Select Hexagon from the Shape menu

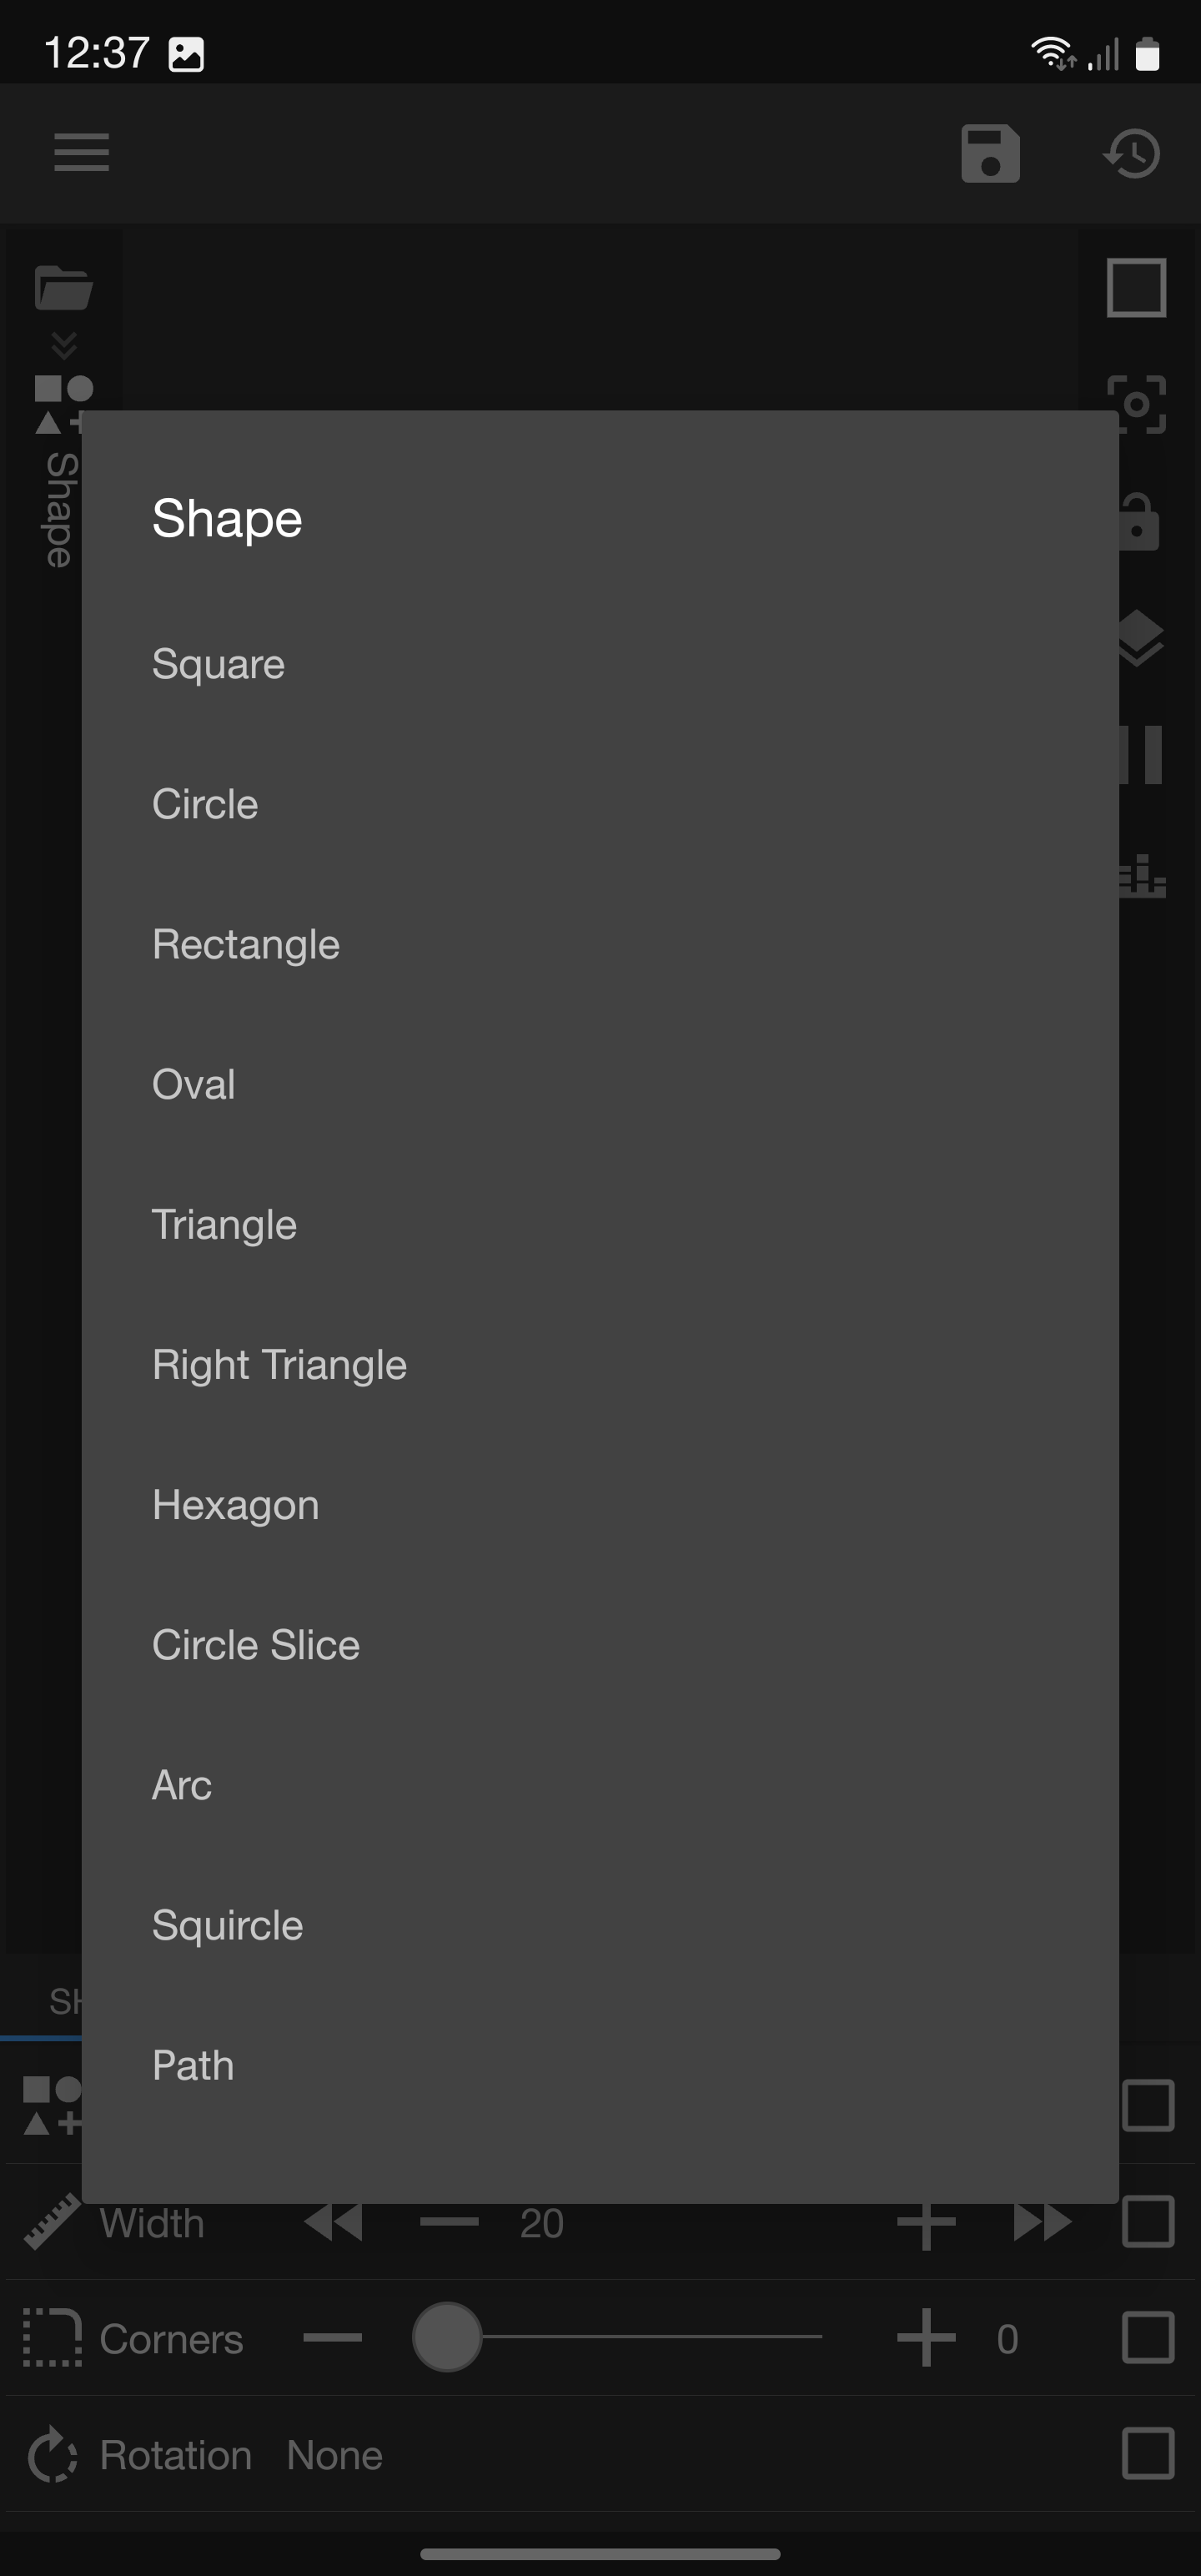(x=235, y=1504)
